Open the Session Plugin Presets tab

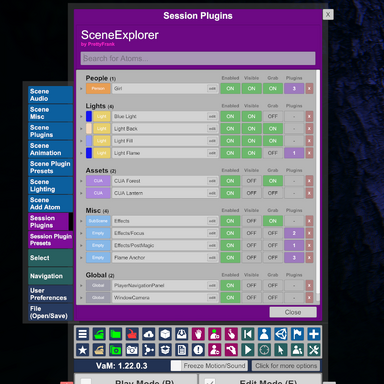pyautogui.click(x=50, y=240)
